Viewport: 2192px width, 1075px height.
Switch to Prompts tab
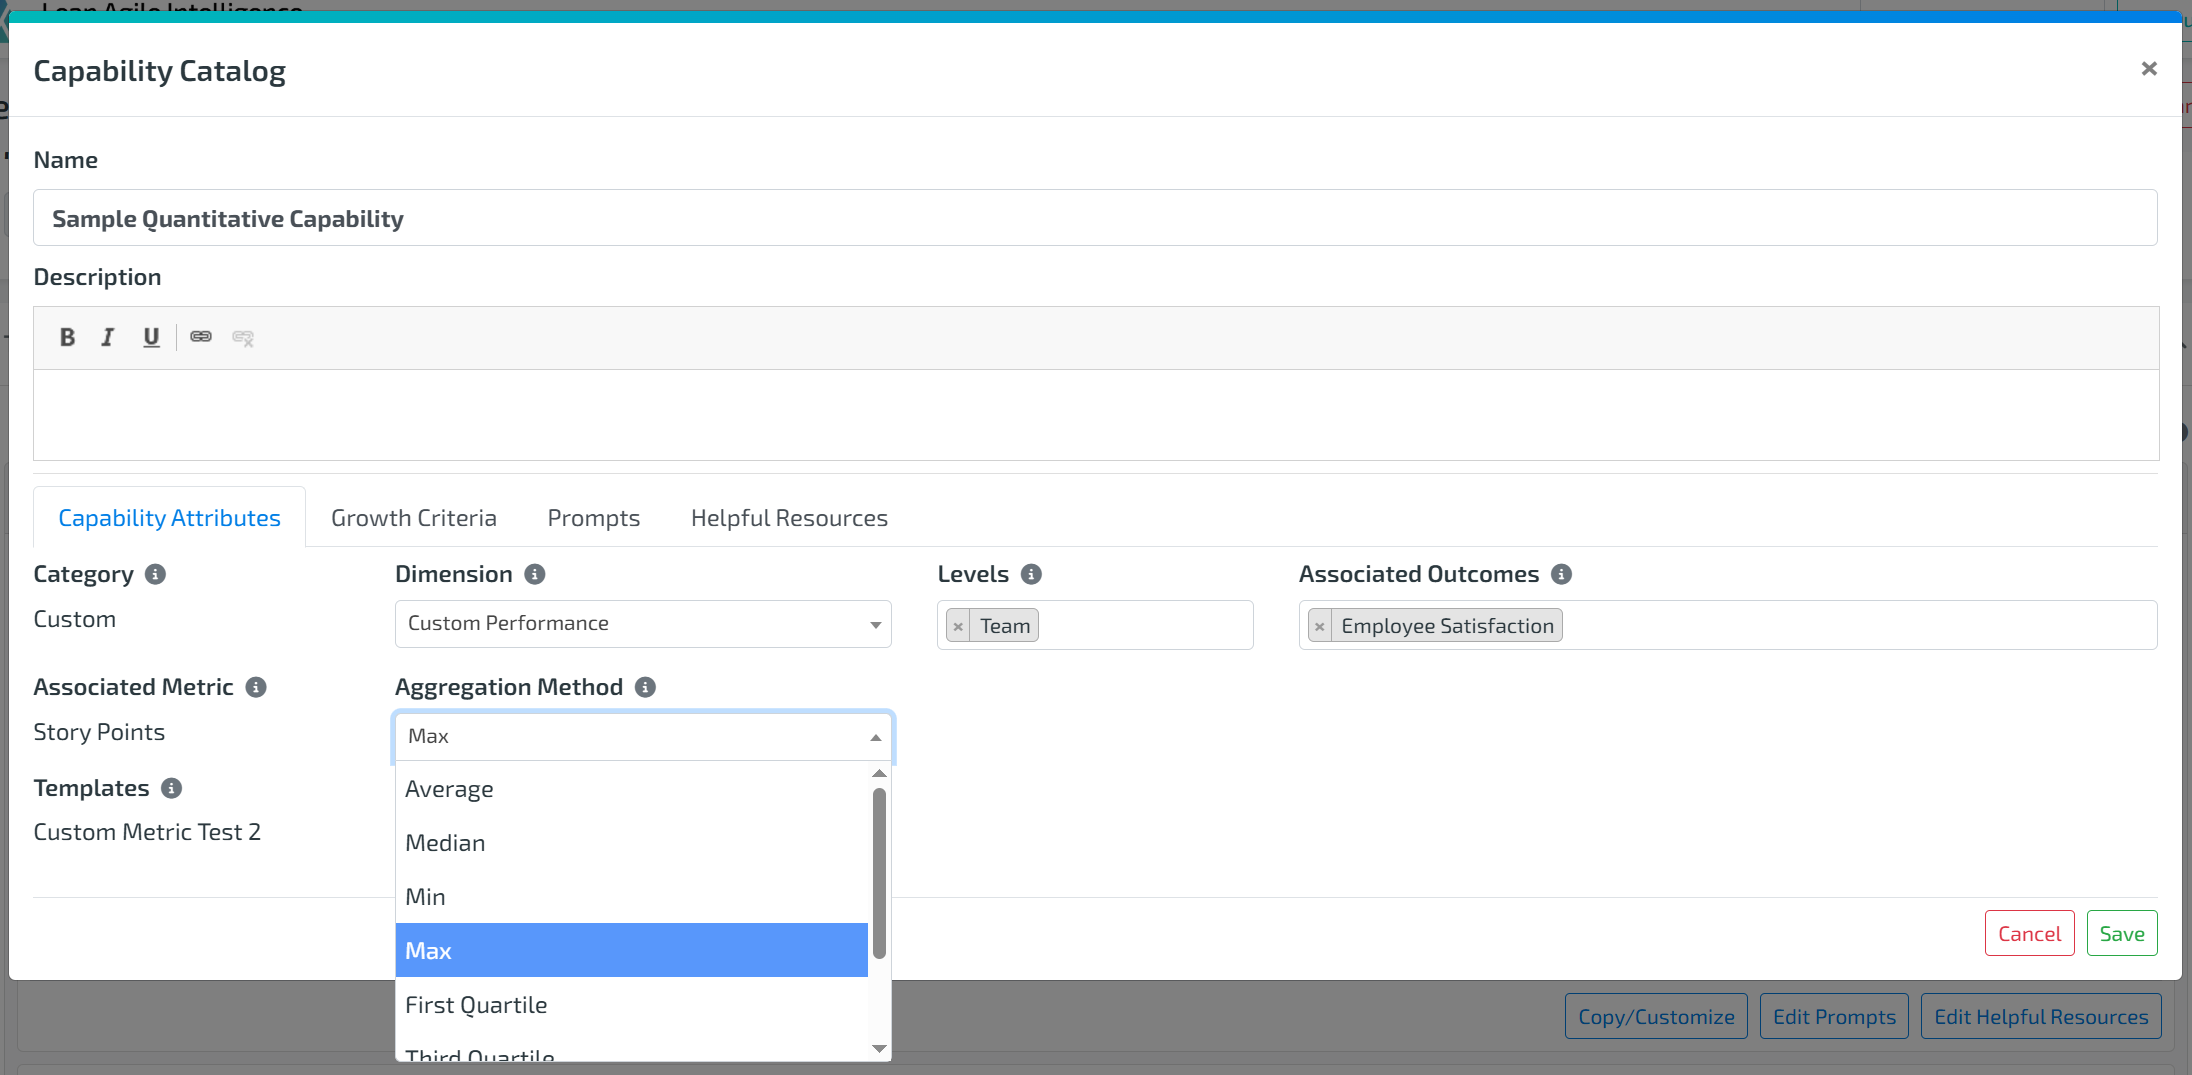[594, 518]
